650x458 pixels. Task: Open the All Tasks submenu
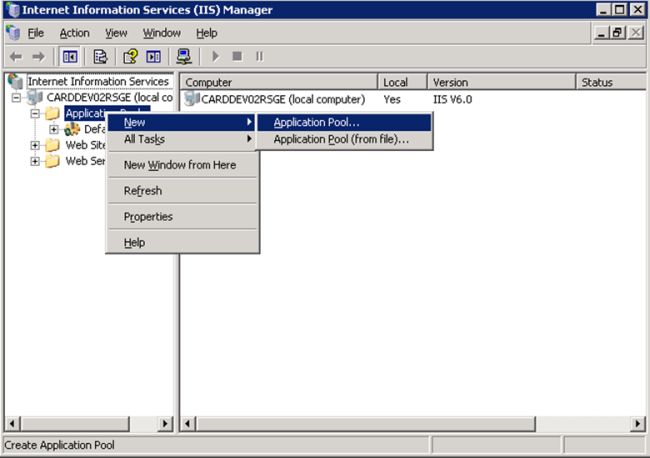(x=182, y=139)
